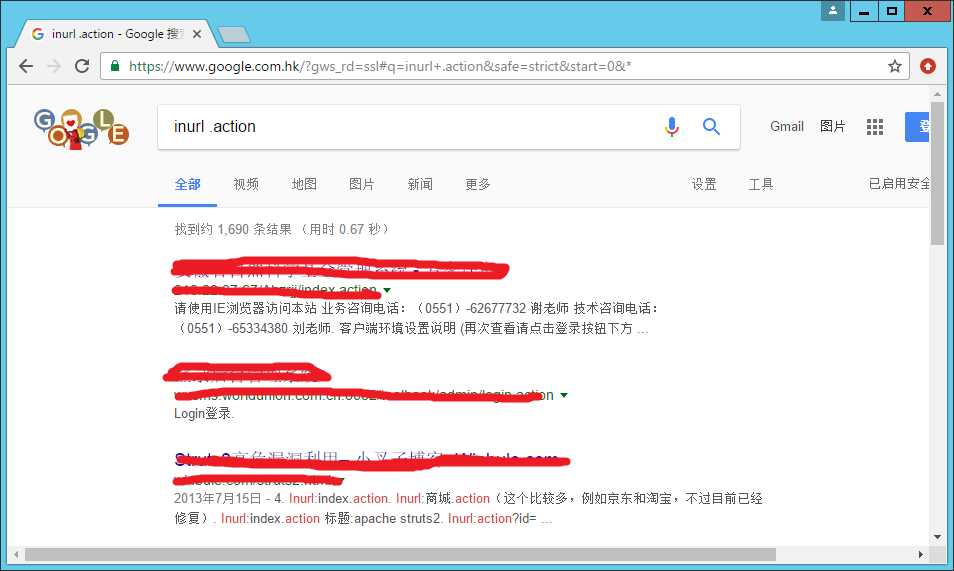Switch to the 视频 tab
954x571 pixels.
pyautogui.click(x=246, y=184)
